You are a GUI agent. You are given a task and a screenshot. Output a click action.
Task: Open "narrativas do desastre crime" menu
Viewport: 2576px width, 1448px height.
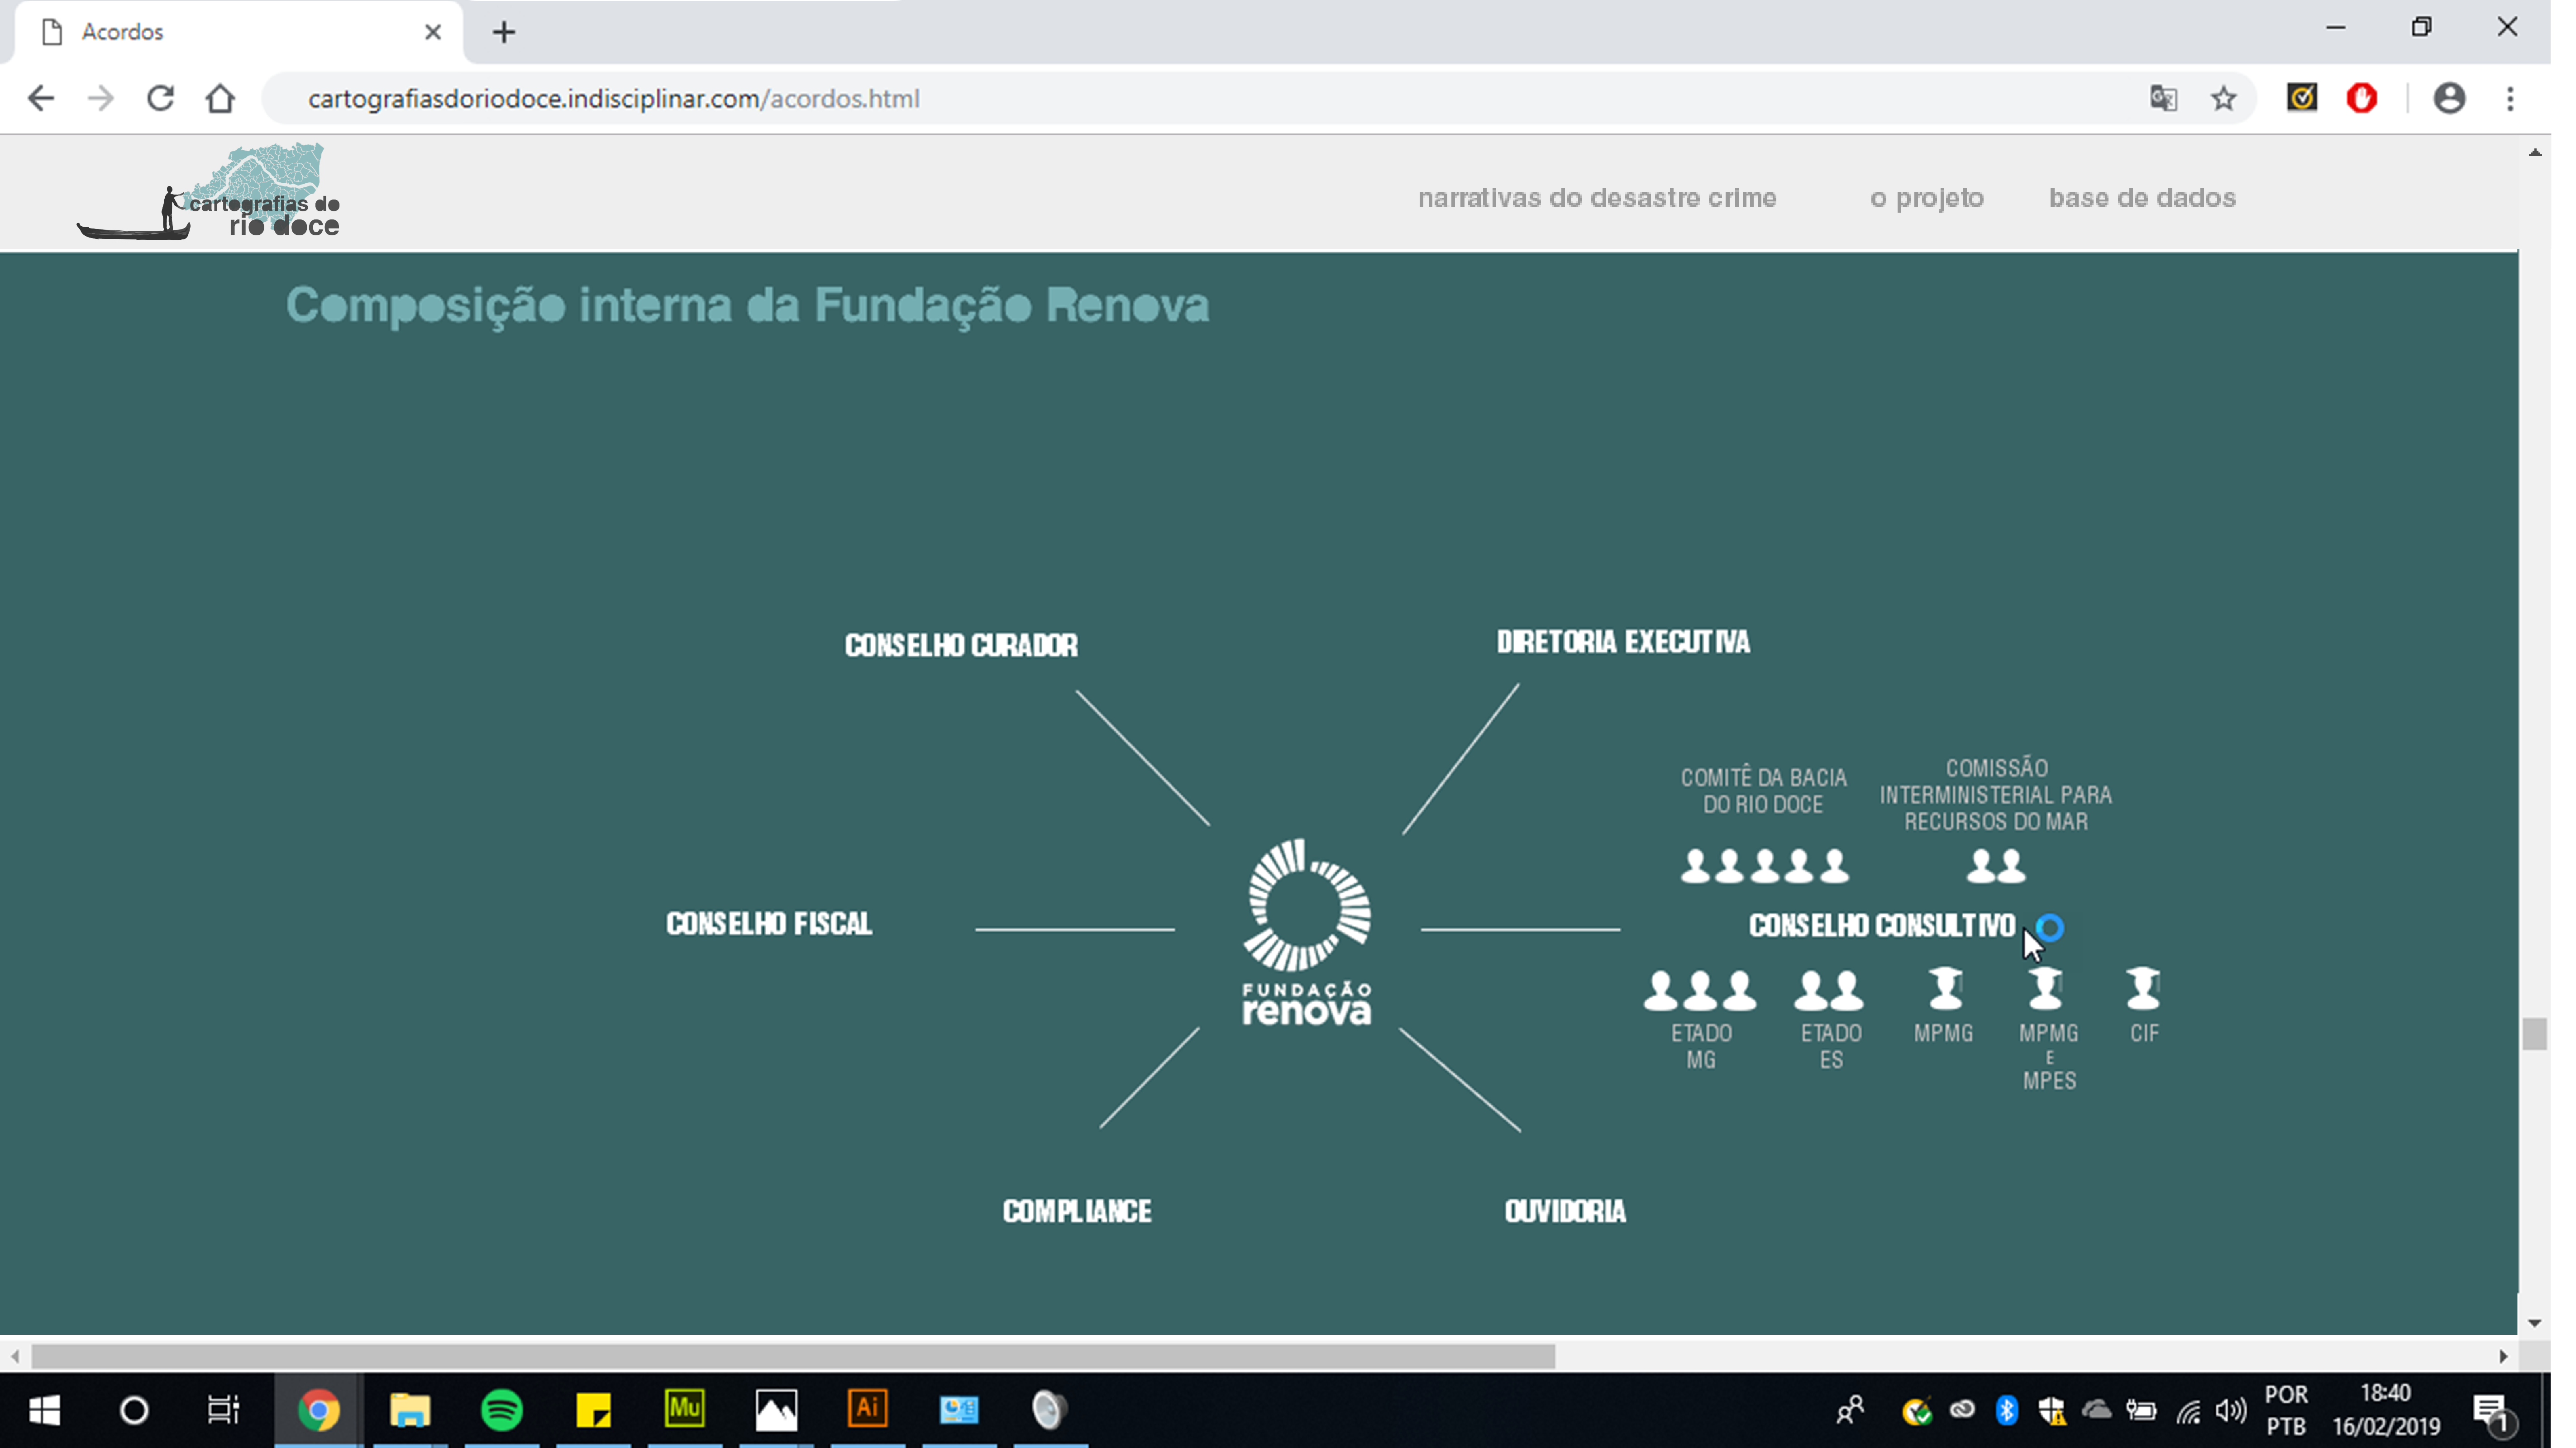coord(1597,198)
